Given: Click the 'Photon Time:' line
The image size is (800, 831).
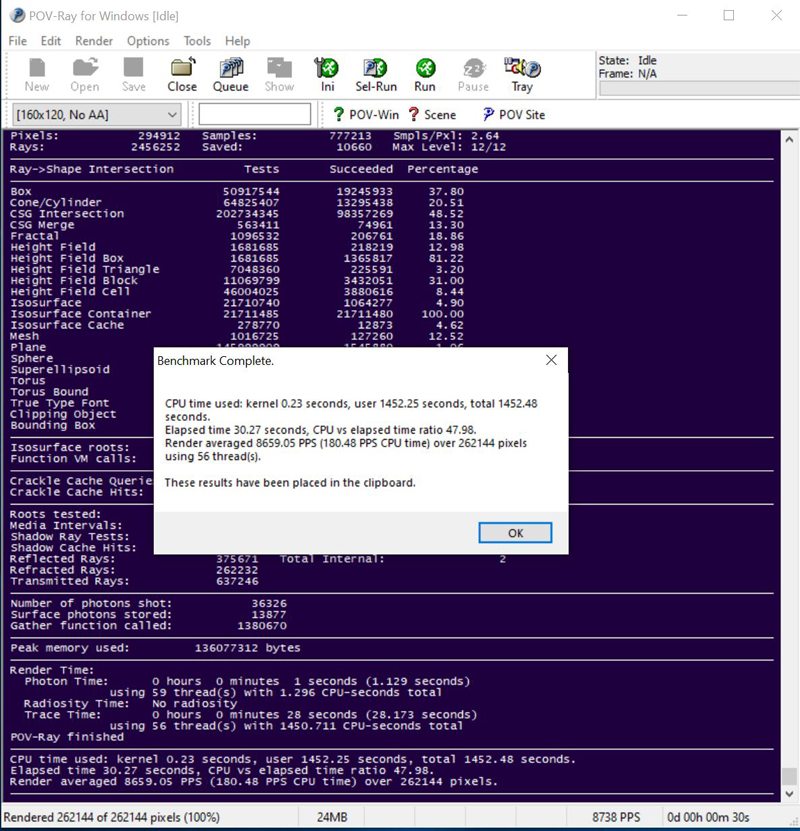Looking at the screenshot, I should pos(247,681).
